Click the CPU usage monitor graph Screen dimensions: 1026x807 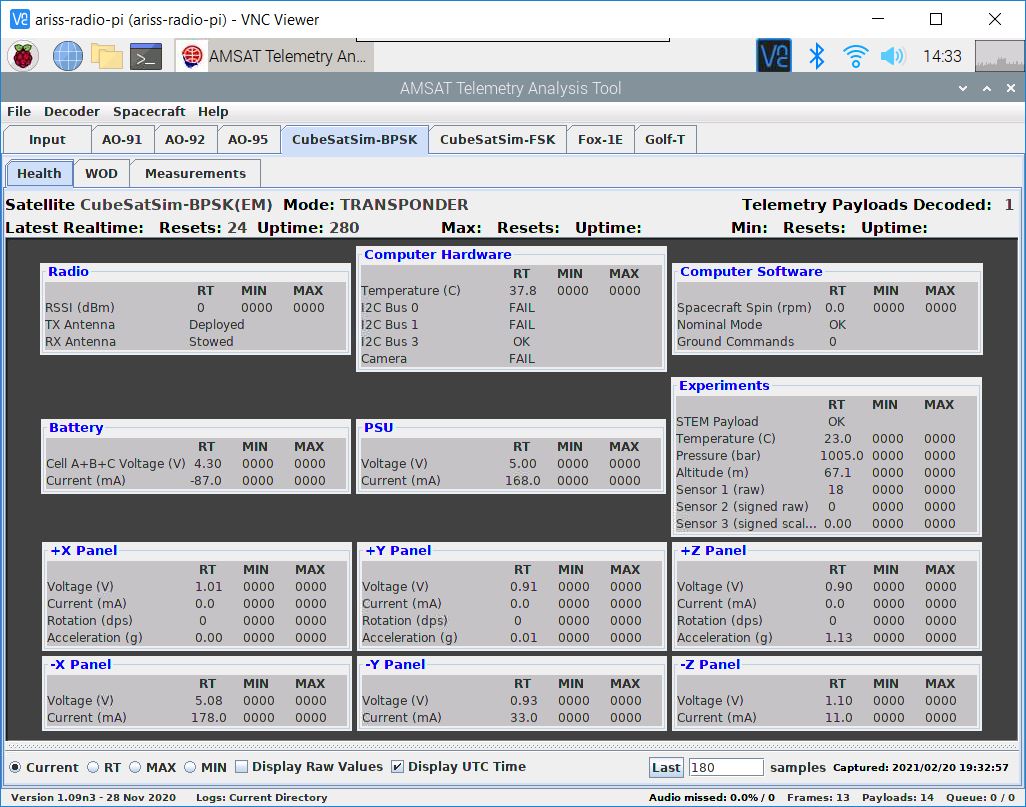(999, 56)
